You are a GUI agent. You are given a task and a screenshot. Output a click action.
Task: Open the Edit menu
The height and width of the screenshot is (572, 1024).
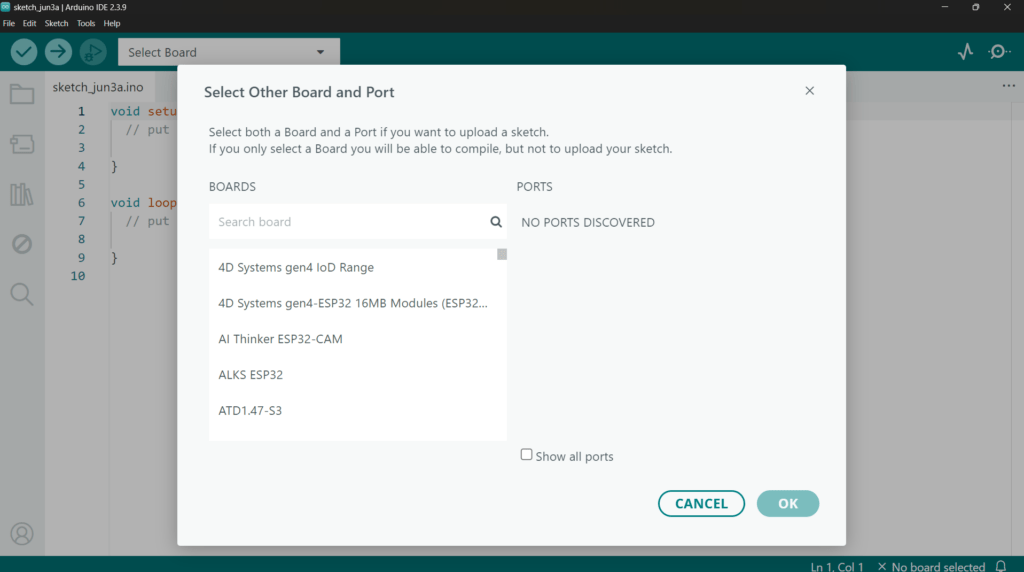29,24
